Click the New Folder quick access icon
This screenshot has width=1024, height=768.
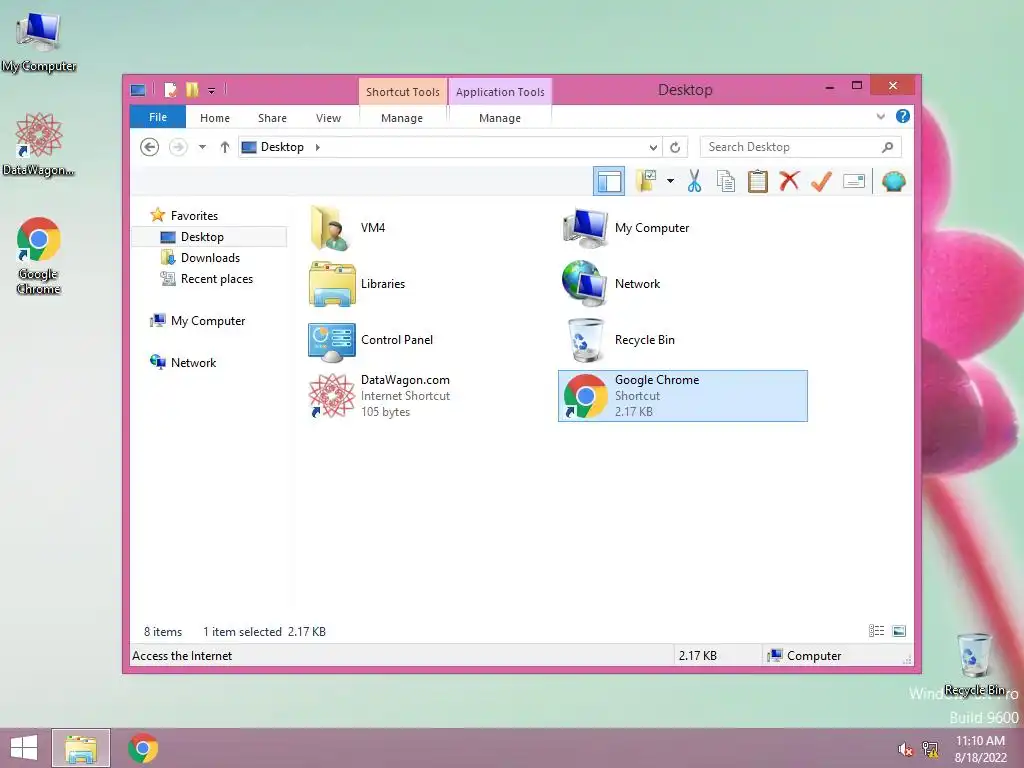pyautogui.click(x=192, y=90)
